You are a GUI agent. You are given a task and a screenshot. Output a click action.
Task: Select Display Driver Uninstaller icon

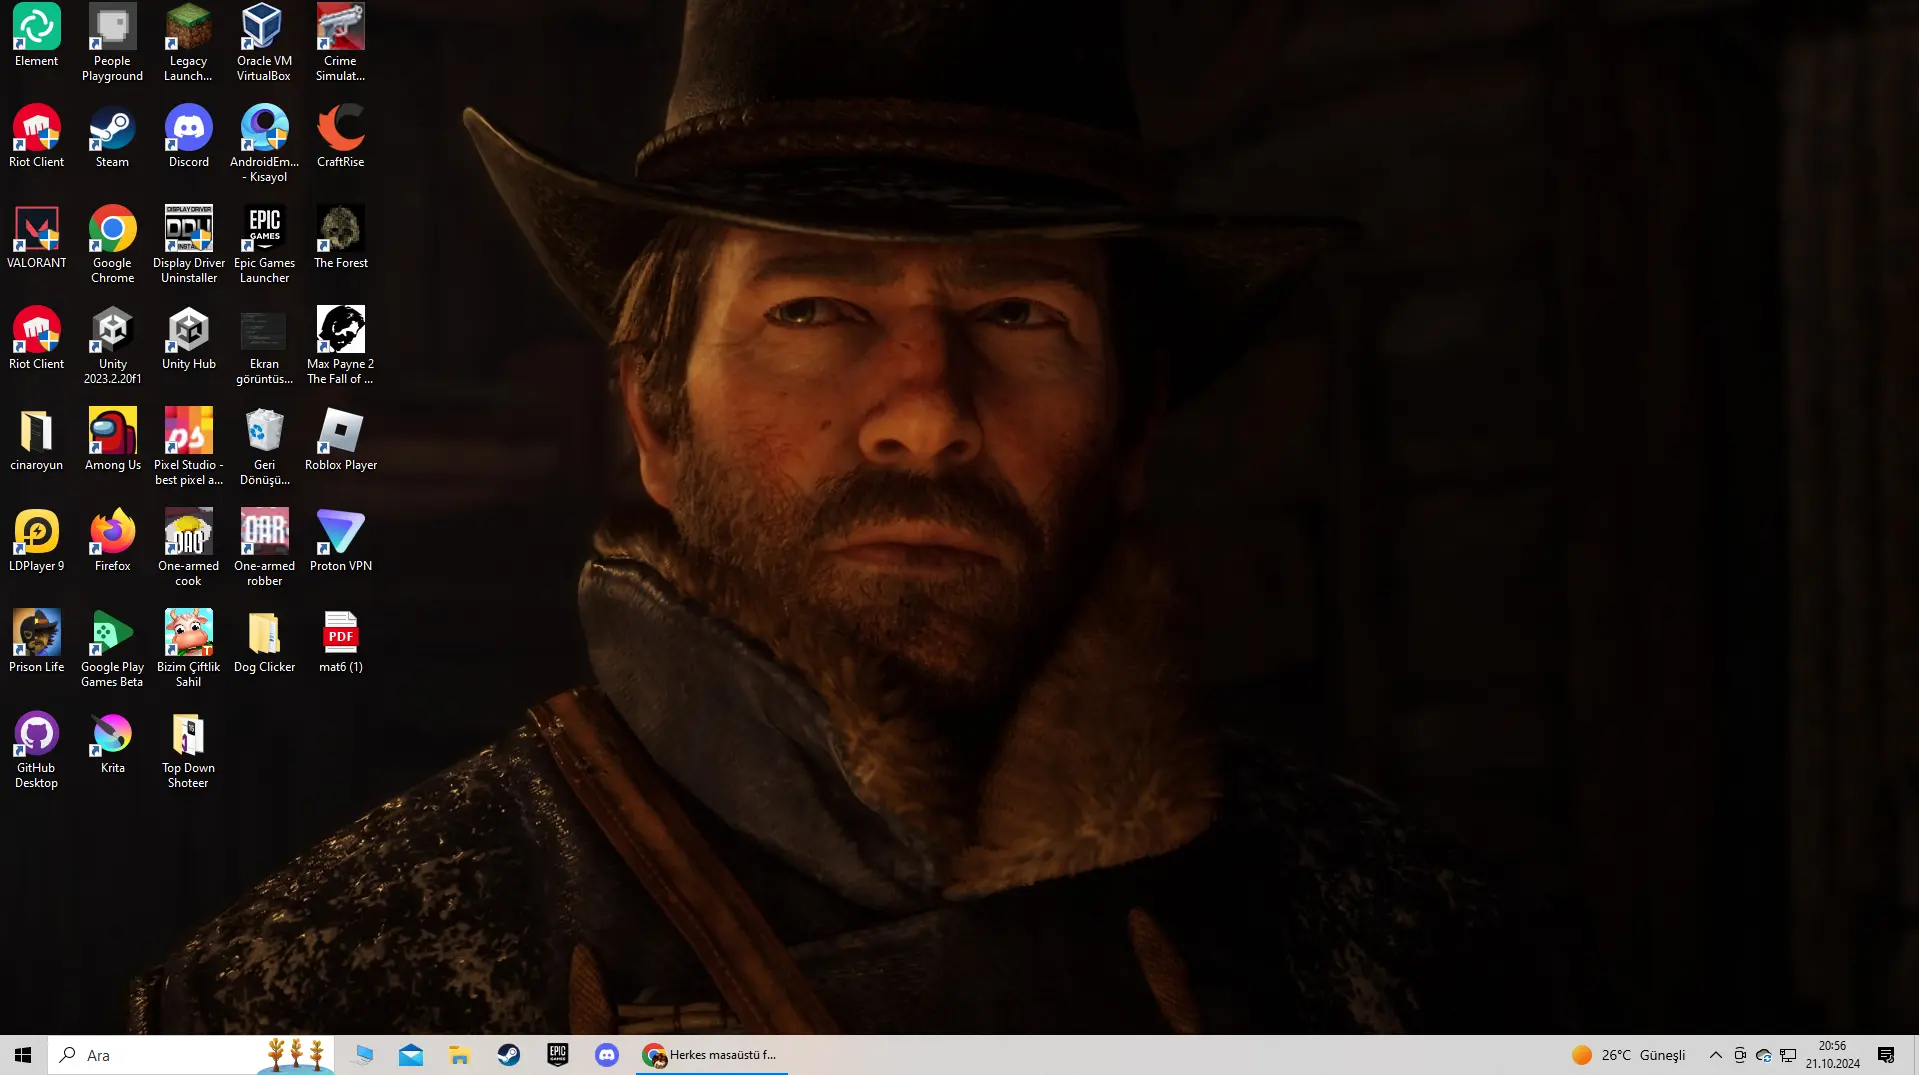pos(188,245)
